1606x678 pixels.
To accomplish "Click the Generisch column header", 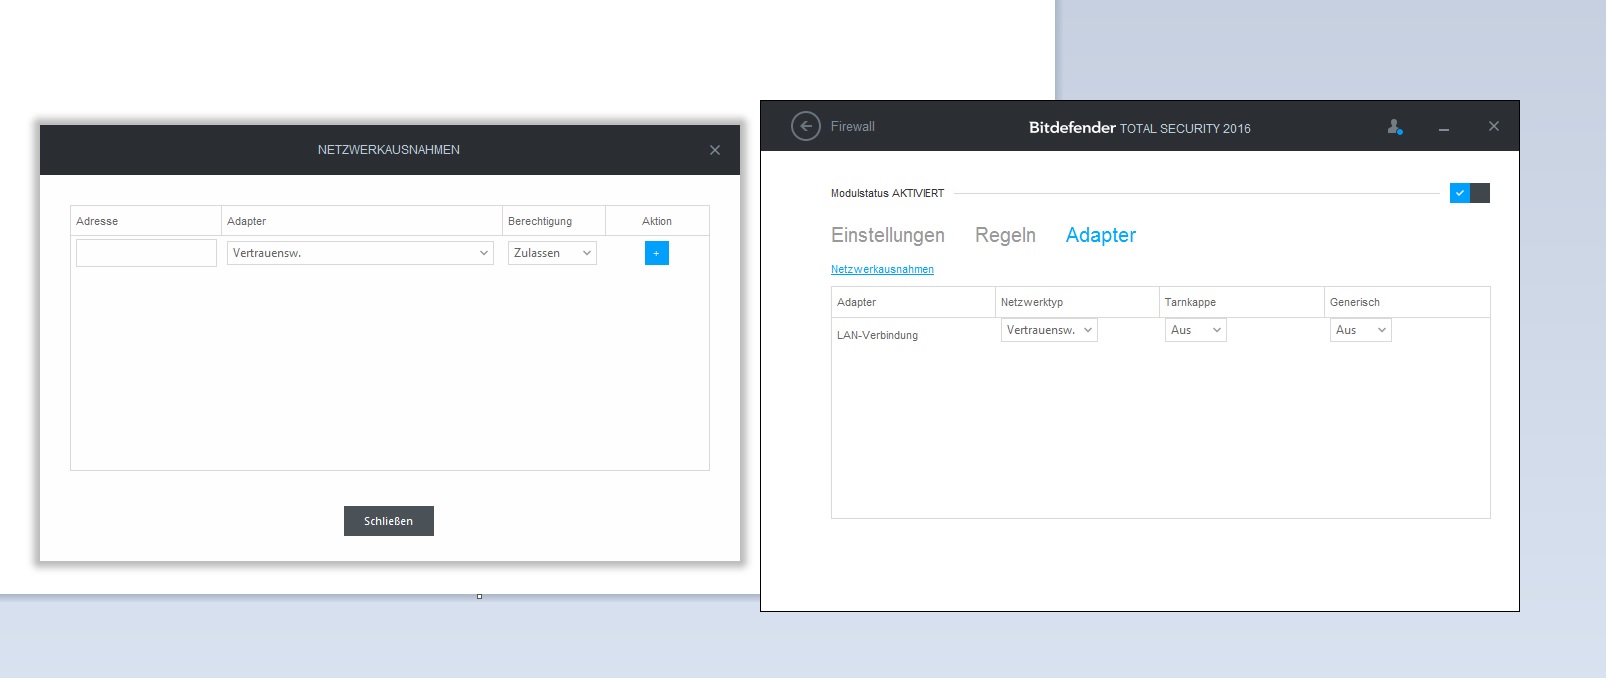I will pyautogui.click(x=1407, y=302).
